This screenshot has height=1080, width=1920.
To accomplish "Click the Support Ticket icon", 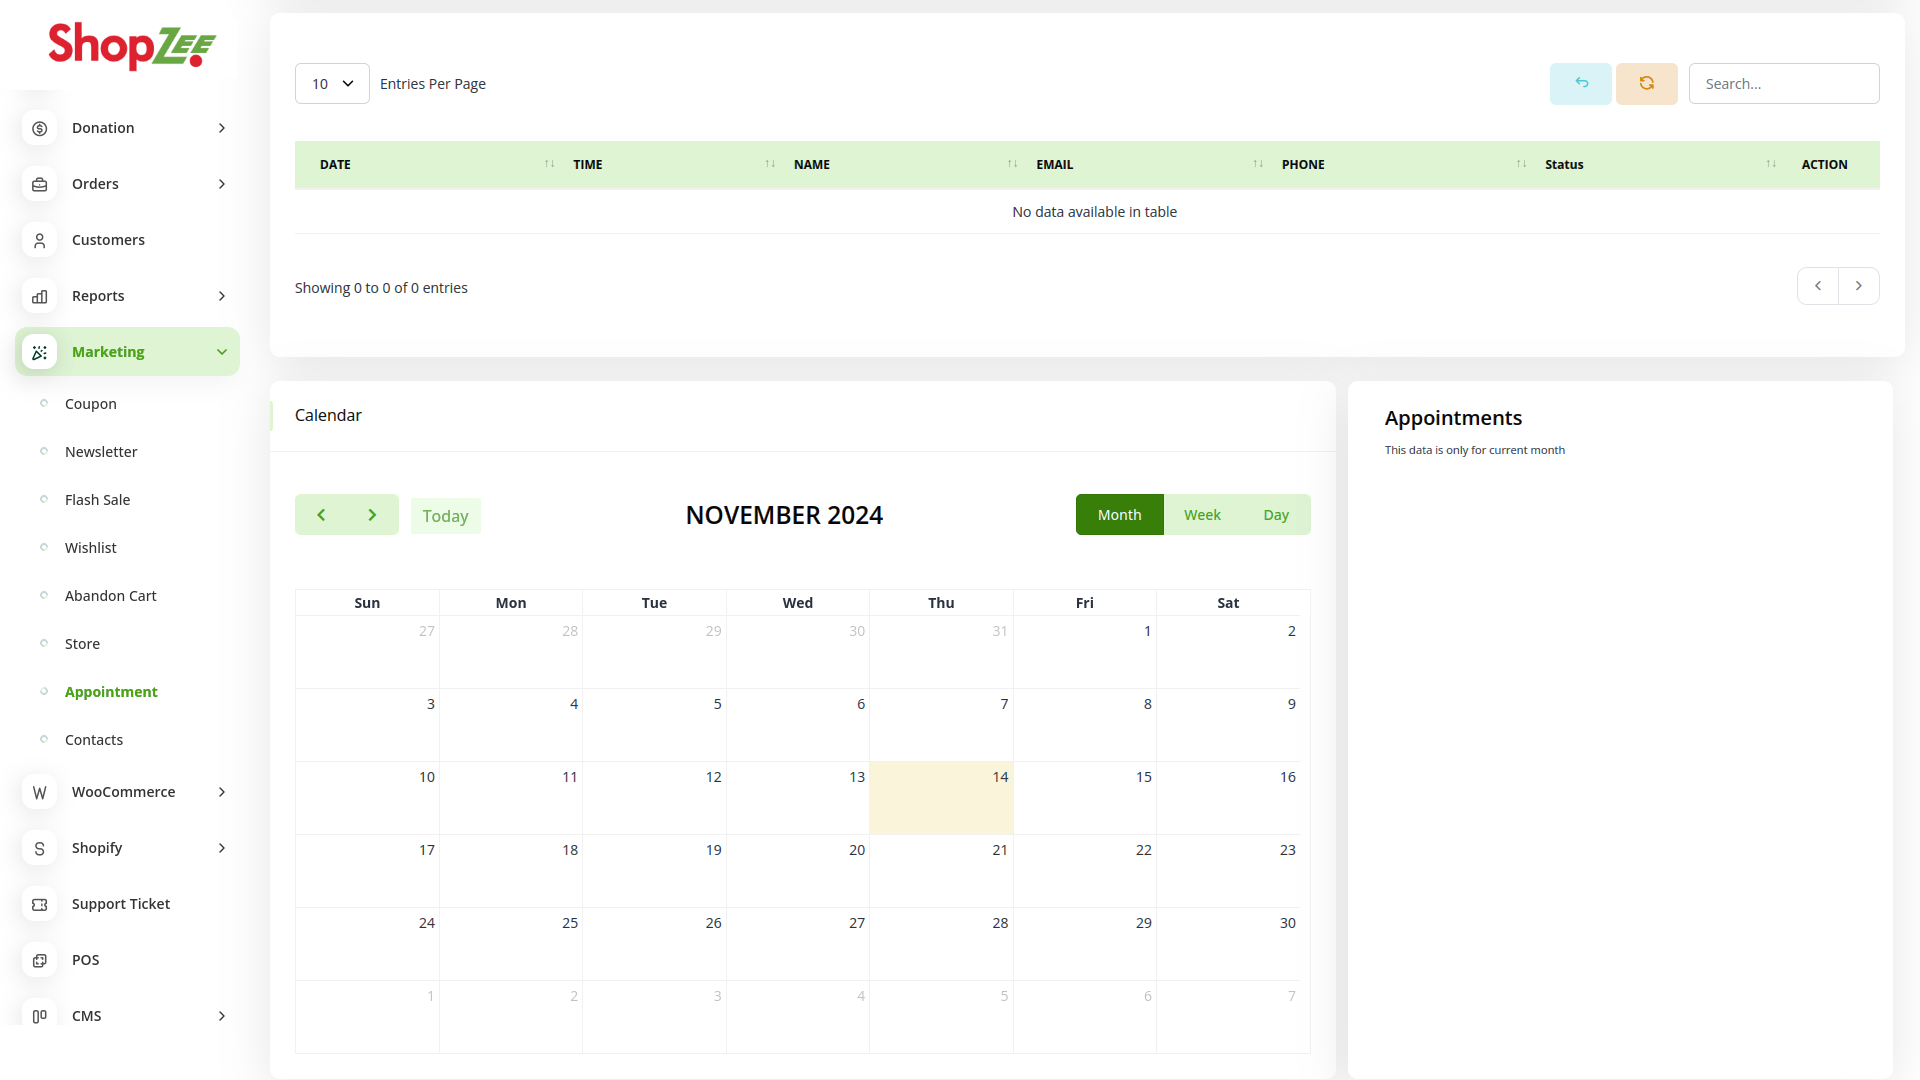I will [x=40, y=904].
